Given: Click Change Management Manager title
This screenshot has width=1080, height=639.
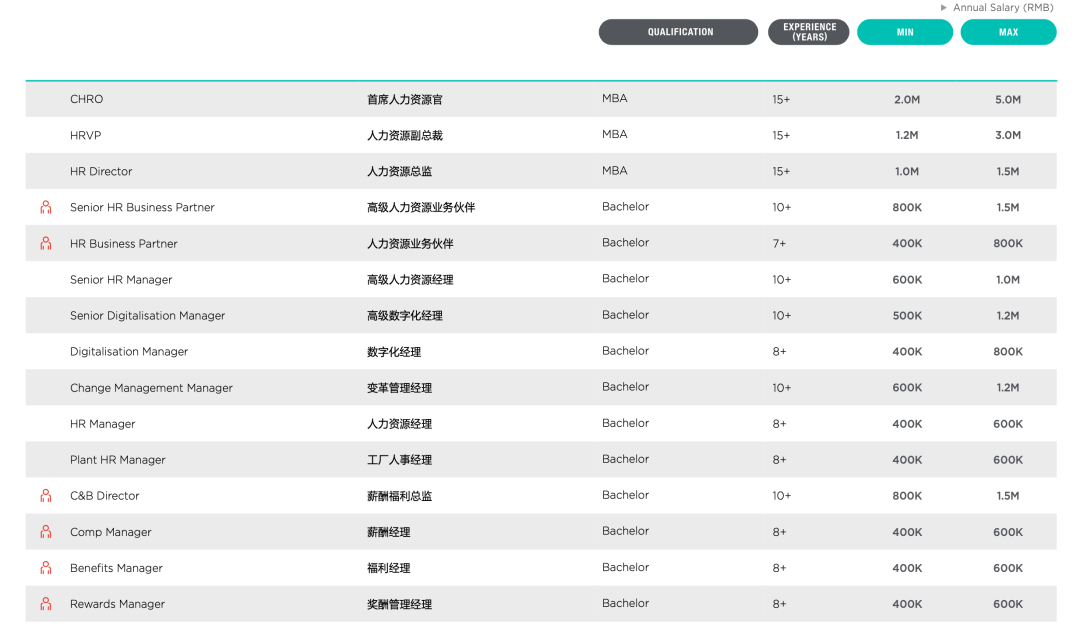Looking at the screenshot, I should [151, 388].
